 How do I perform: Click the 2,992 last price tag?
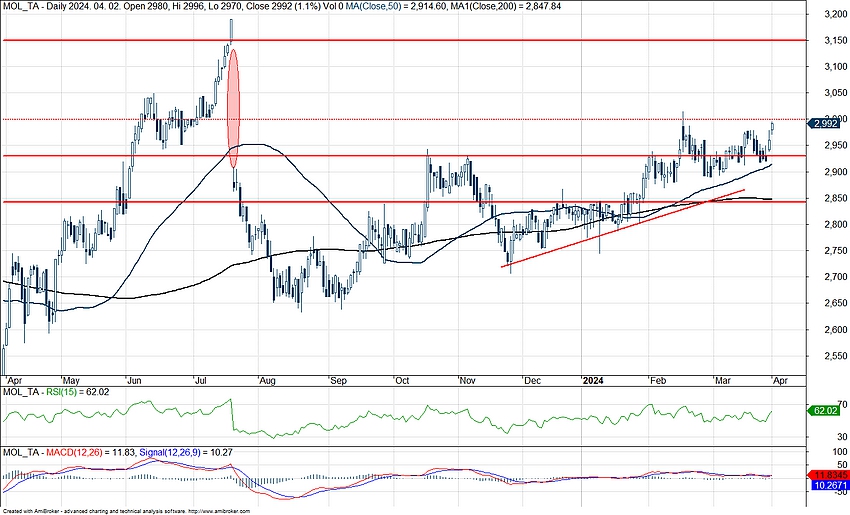pos(825,124)
